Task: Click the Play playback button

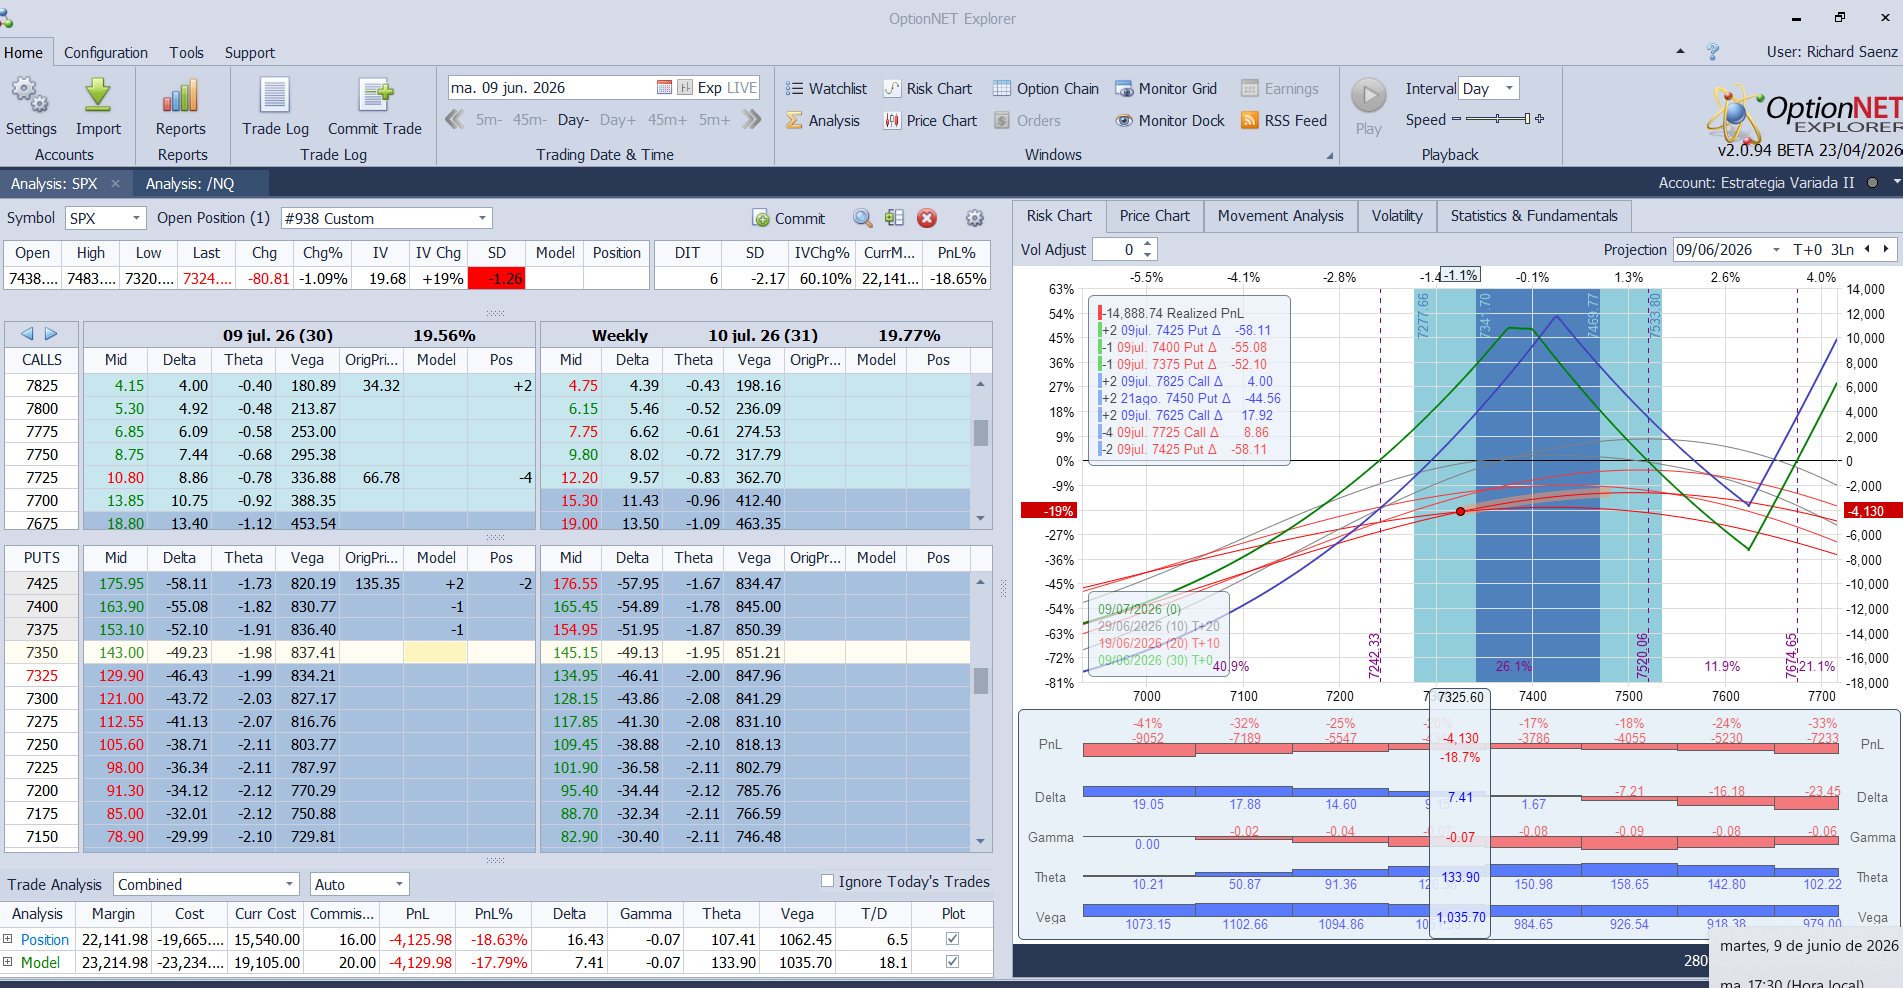Action: (1369, 106)
